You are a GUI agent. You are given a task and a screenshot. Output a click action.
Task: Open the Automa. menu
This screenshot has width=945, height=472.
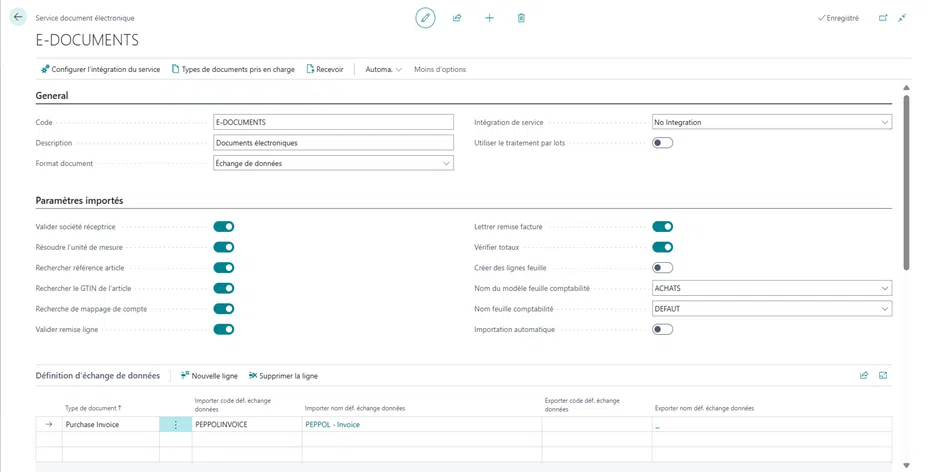click(383, 69)
